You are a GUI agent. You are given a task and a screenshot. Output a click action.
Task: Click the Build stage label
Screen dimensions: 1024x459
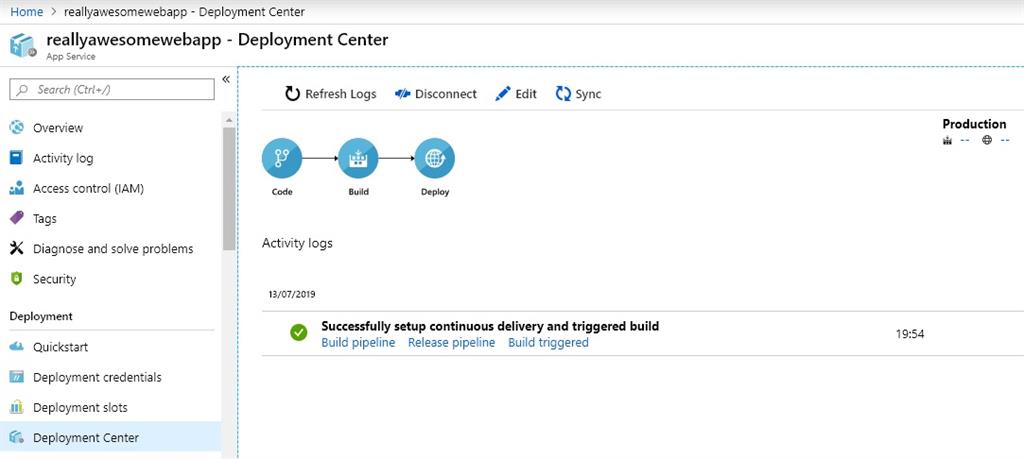(x=359, y=192)
